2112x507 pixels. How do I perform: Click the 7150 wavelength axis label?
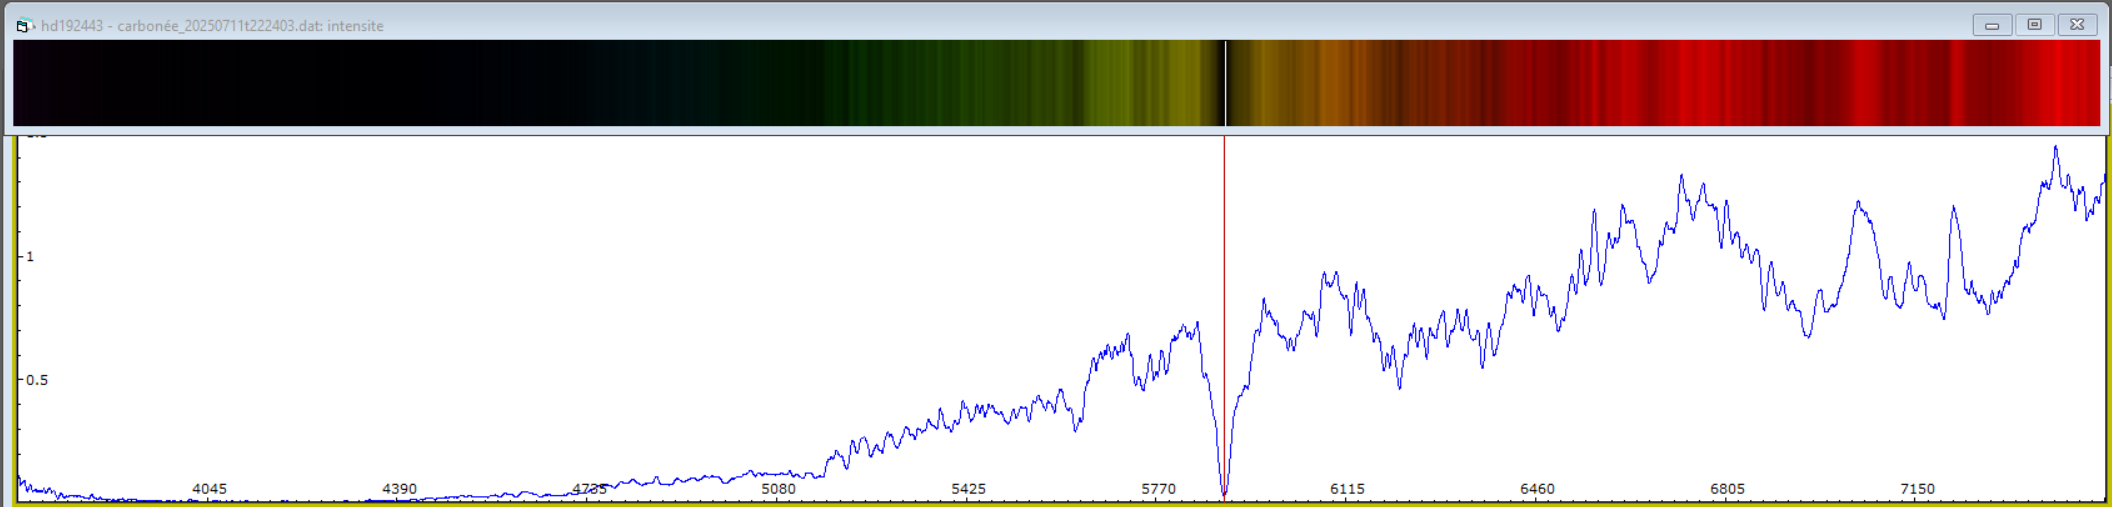point(1917,489)
